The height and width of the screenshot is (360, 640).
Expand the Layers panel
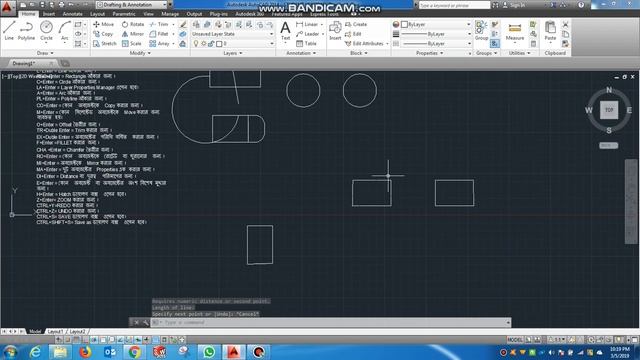pyautogui.click(x=233, y=53)
